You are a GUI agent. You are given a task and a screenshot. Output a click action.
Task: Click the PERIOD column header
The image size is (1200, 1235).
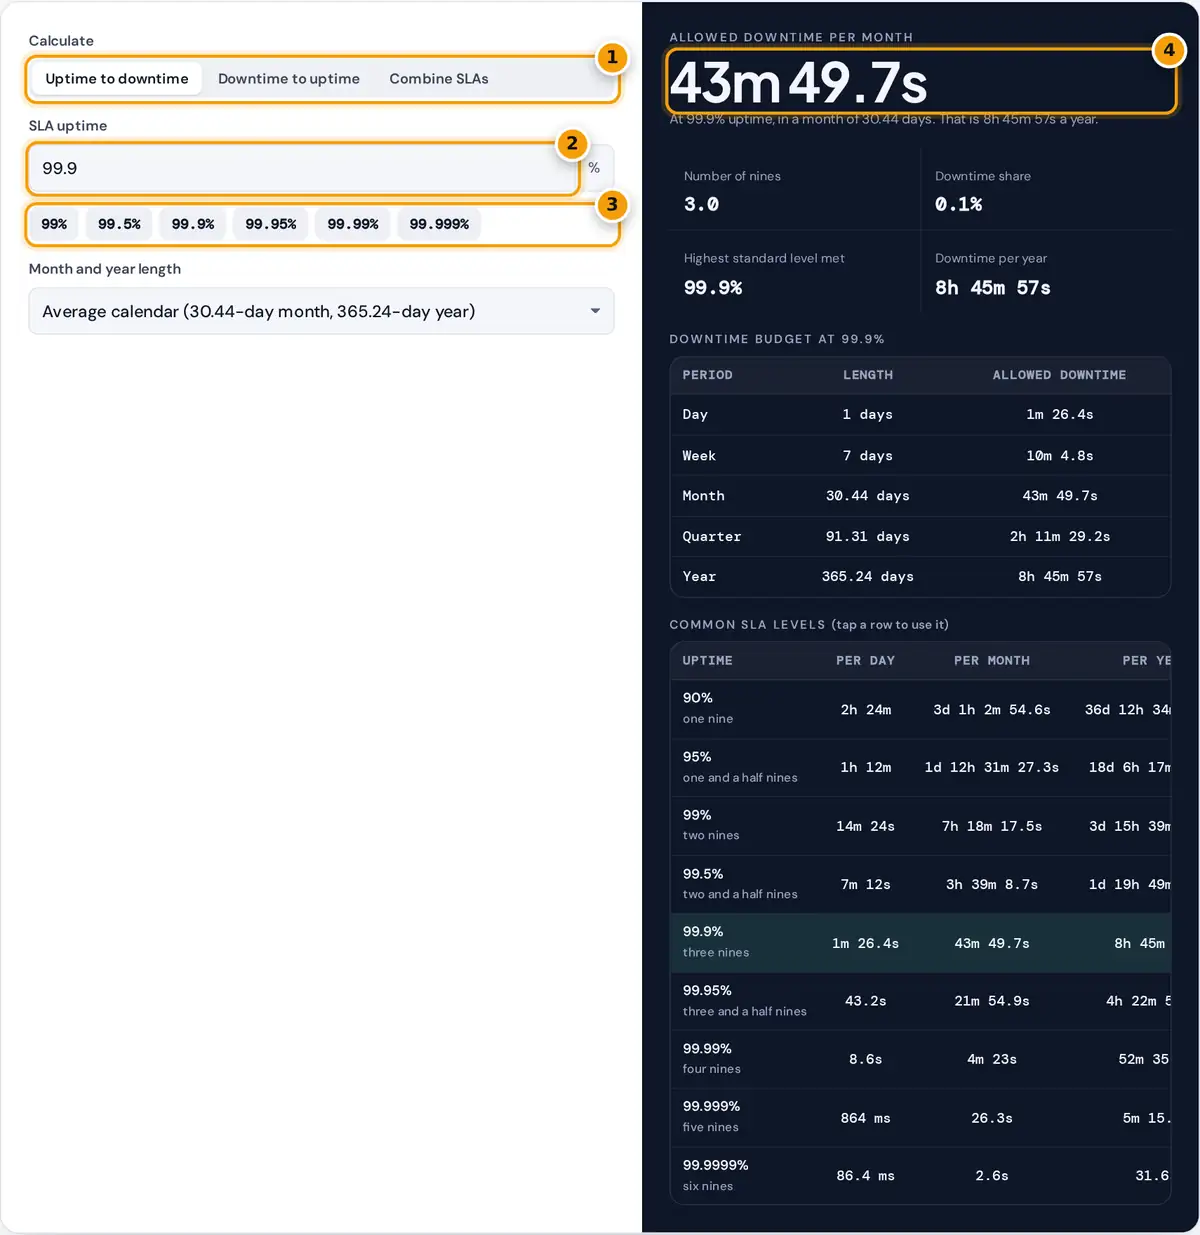[x=708, y=375]
